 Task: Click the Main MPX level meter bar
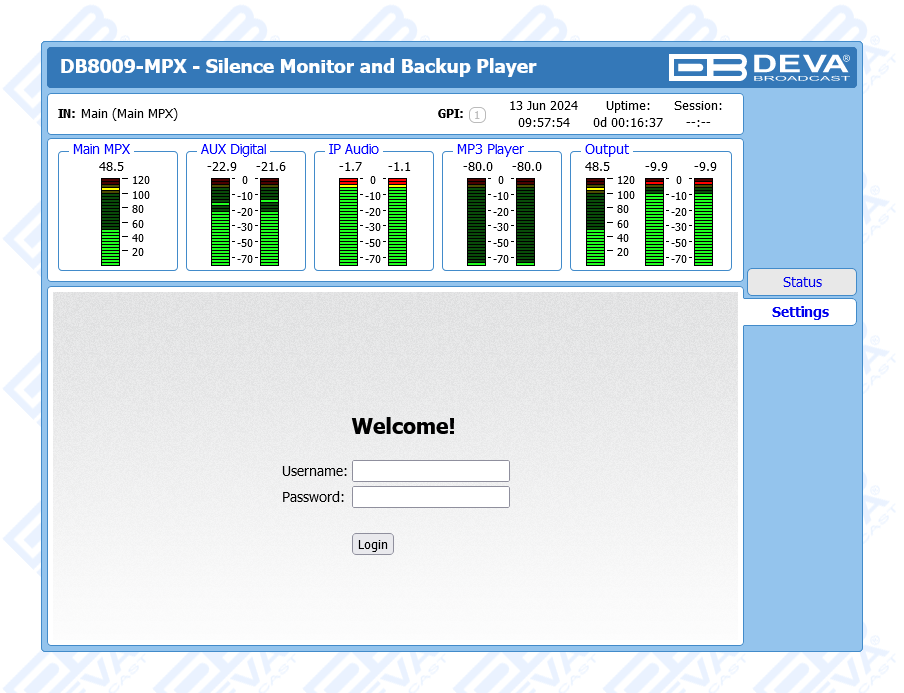pos(110,222)
